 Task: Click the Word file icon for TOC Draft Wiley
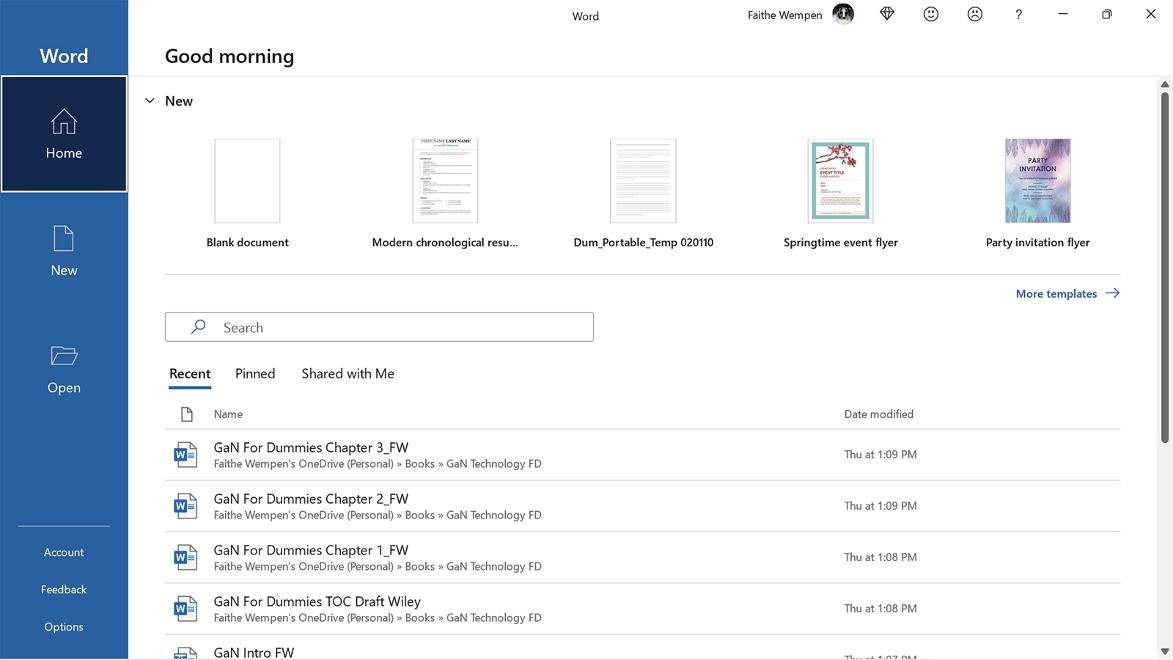(185, 608)
